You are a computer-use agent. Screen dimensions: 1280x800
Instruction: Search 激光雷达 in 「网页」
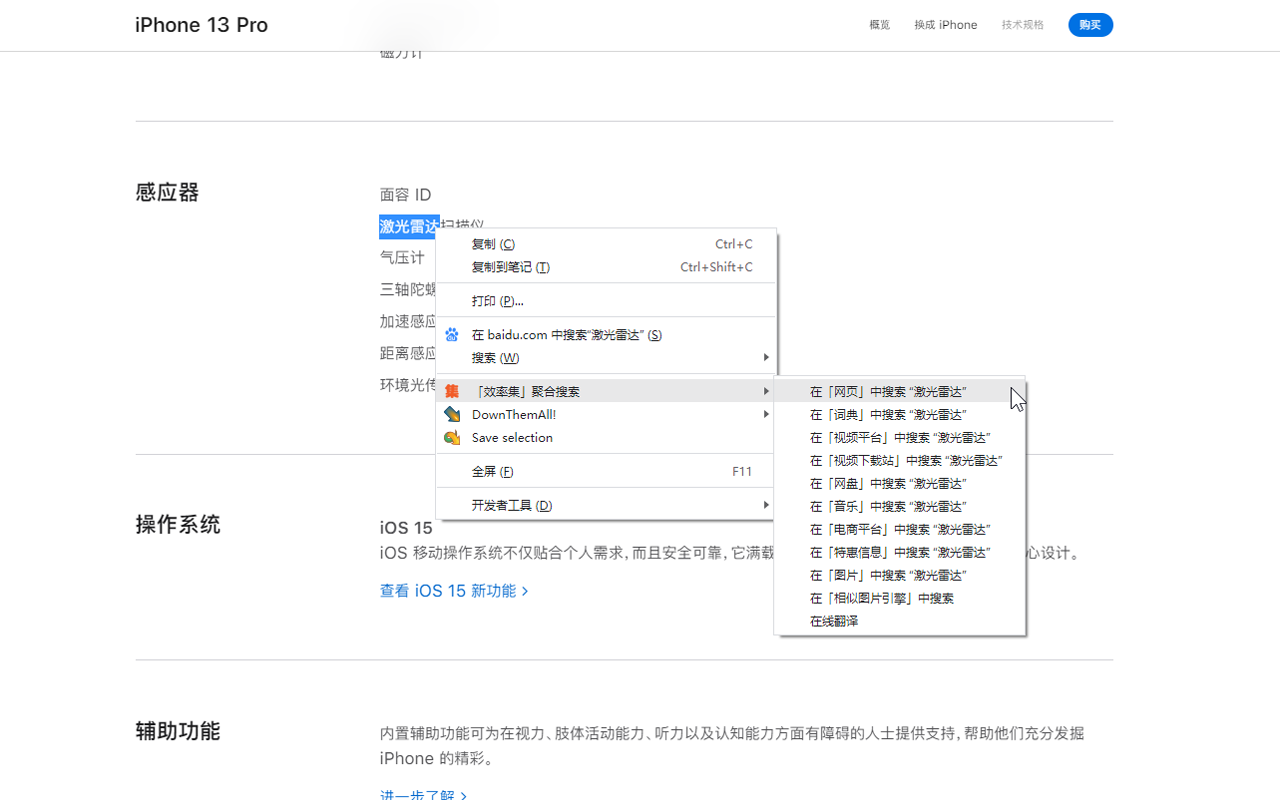point(900,392)
